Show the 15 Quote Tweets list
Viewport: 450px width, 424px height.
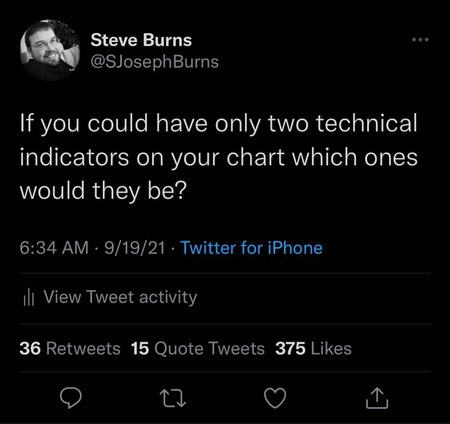[x=198, y=349]
